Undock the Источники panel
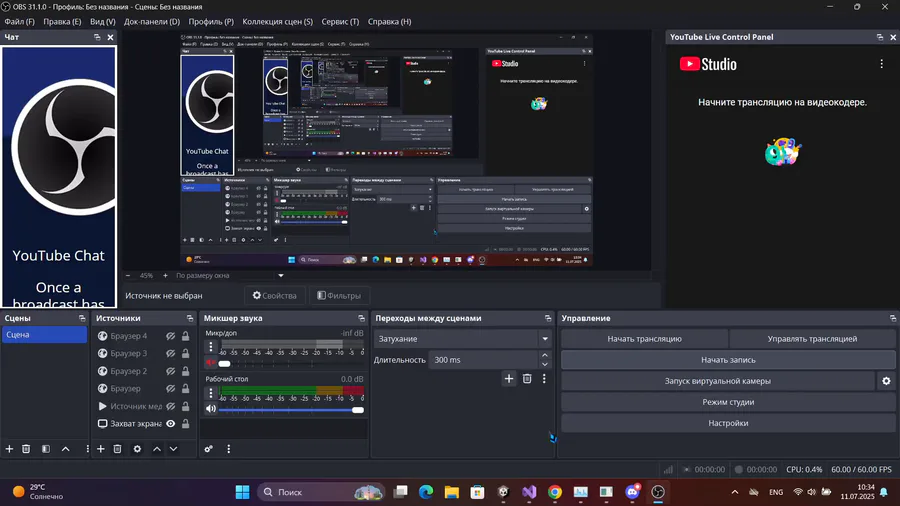 click(190, 318)
